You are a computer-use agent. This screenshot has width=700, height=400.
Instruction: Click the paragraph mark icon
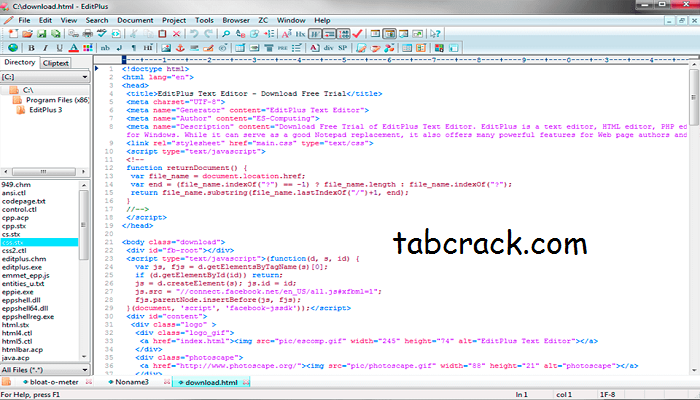(x=133, y=48)
